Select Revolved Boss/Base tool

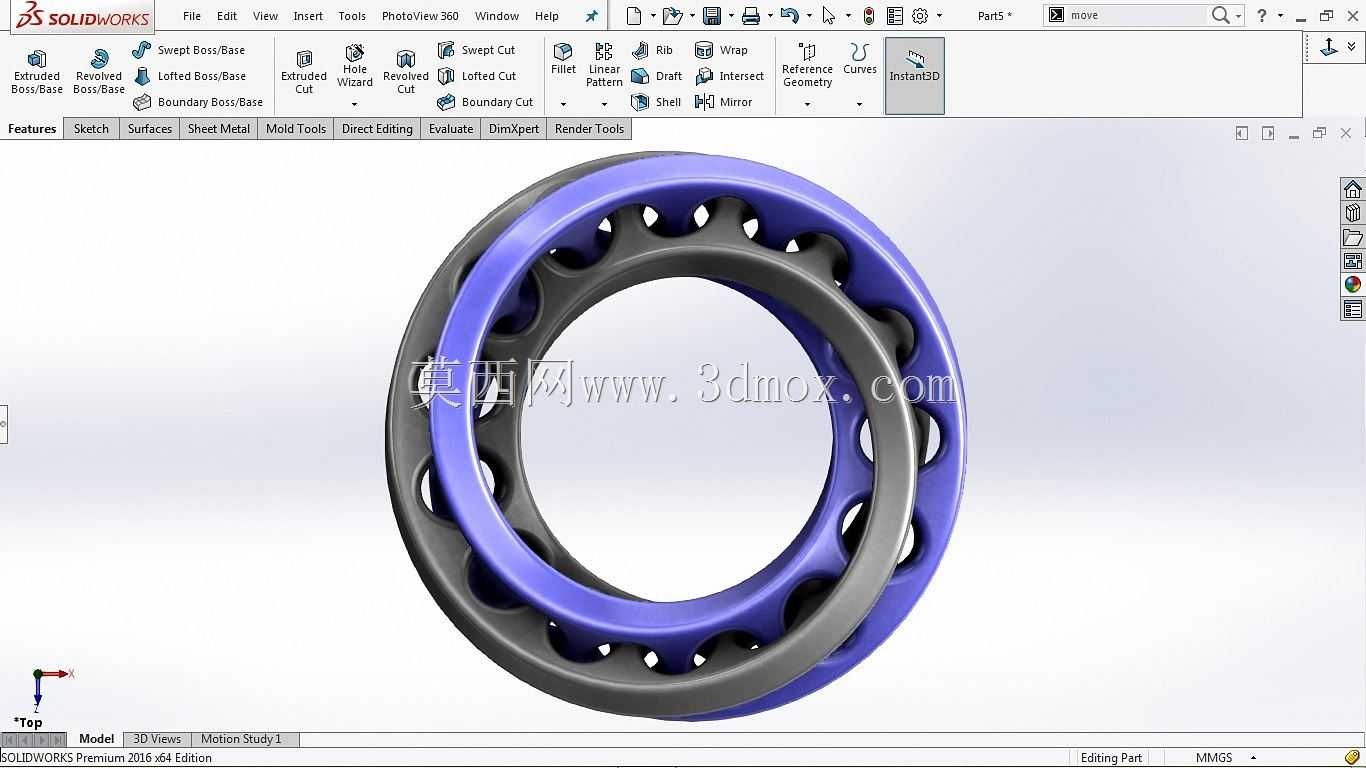[99, 71]
